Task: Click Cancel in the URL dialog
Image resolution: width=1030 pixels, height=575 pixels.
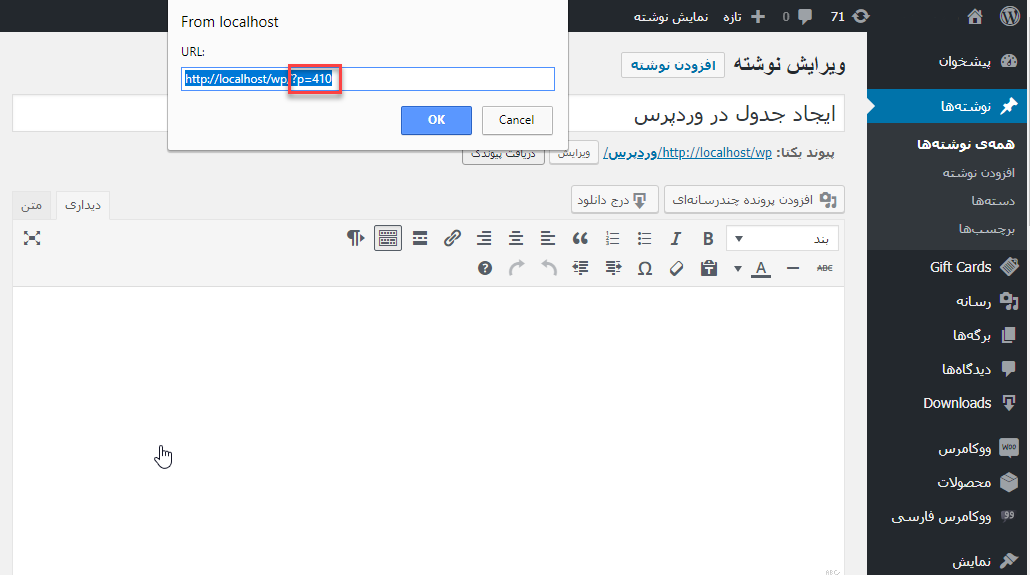Action: click(x=517, y=120)
